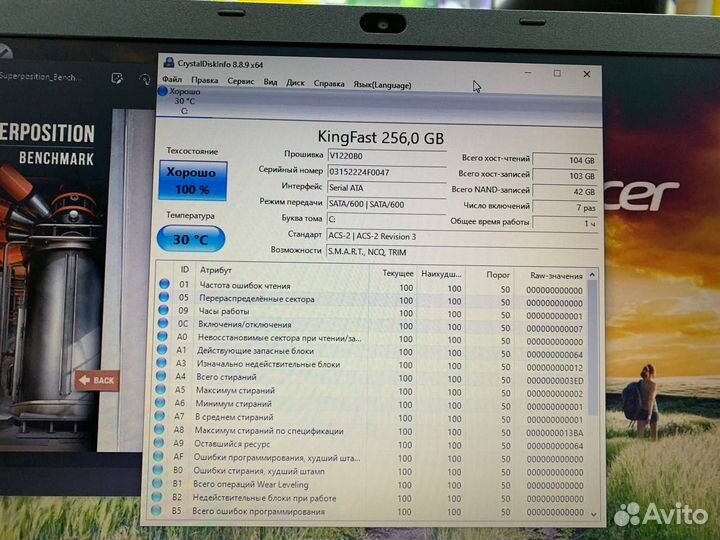
Task: Click the Возможности field S.M.A.R.T., NCQ, TRIM
Action: coord(461,252)
